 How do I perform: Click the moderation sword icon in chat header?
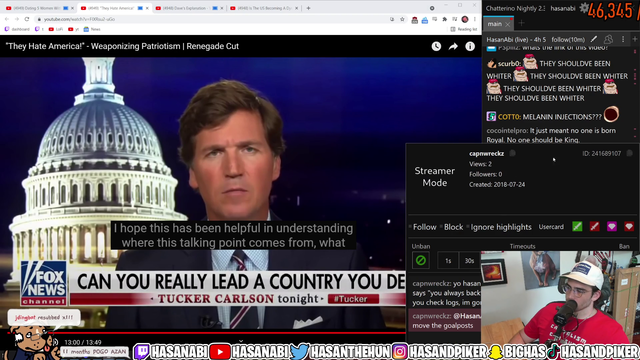(594, 39)
